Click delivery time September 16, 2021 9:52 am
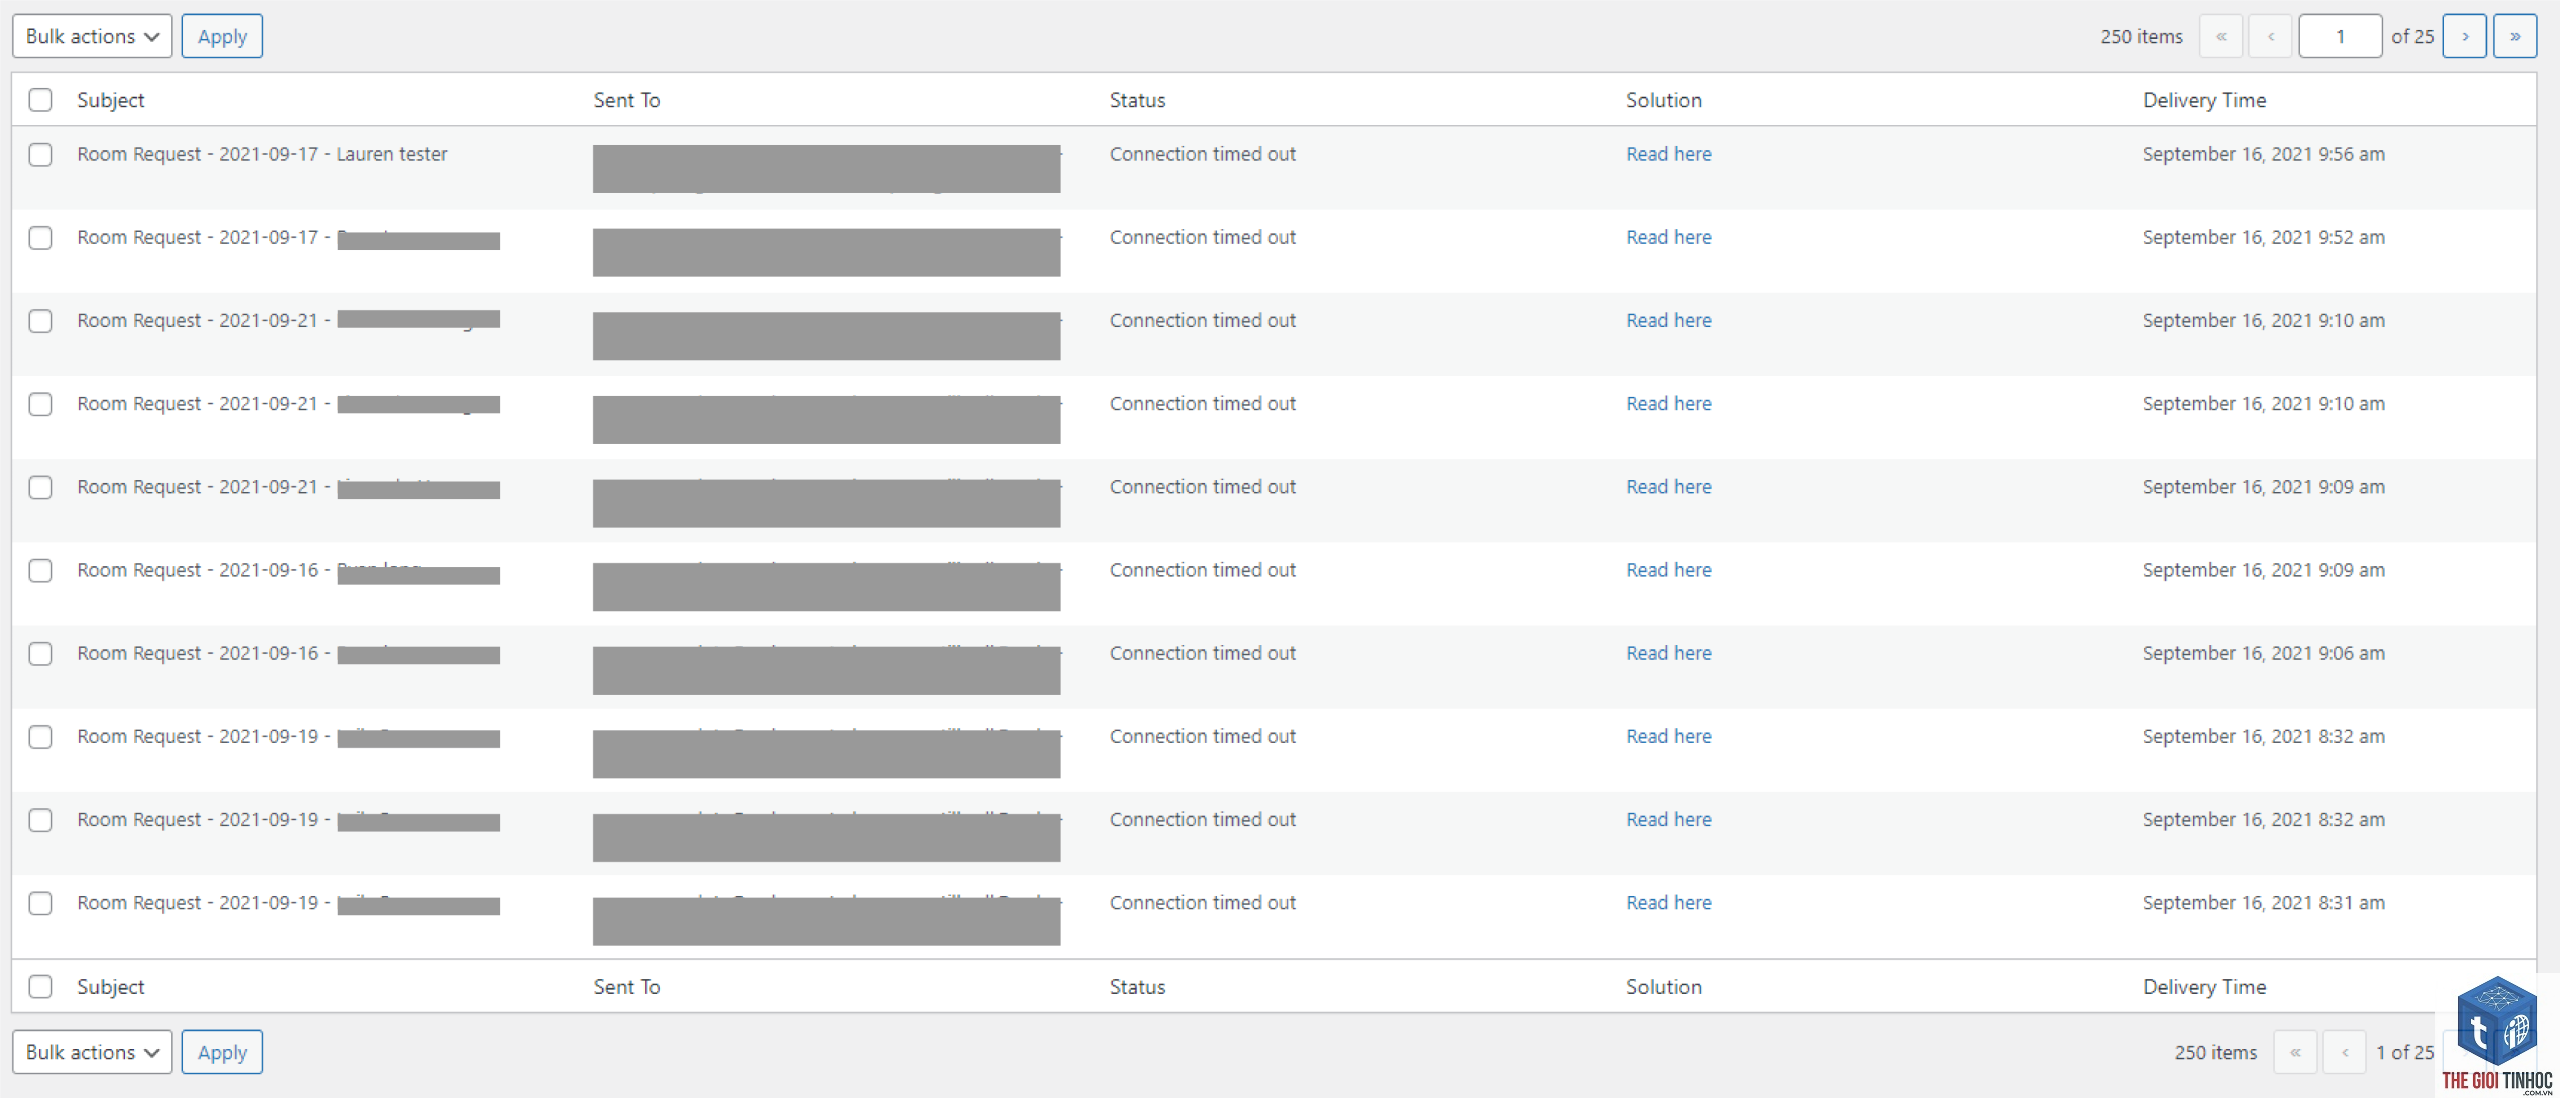 point(2263,237)
